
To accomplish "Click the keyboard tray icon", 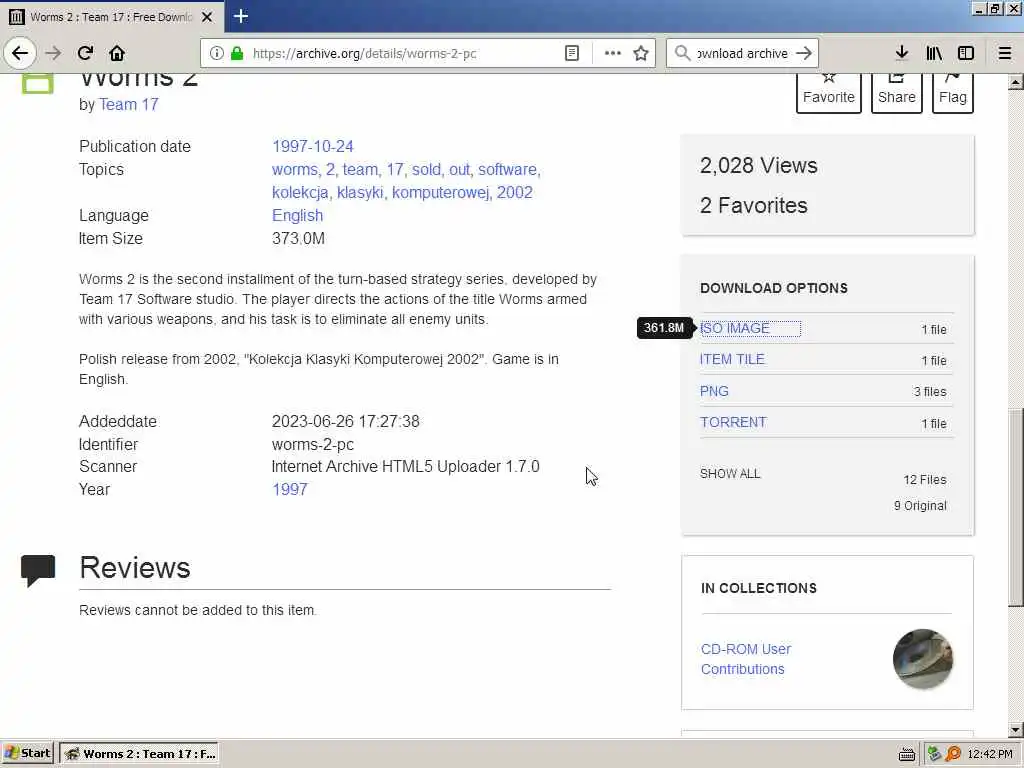I will click(906, 754).
